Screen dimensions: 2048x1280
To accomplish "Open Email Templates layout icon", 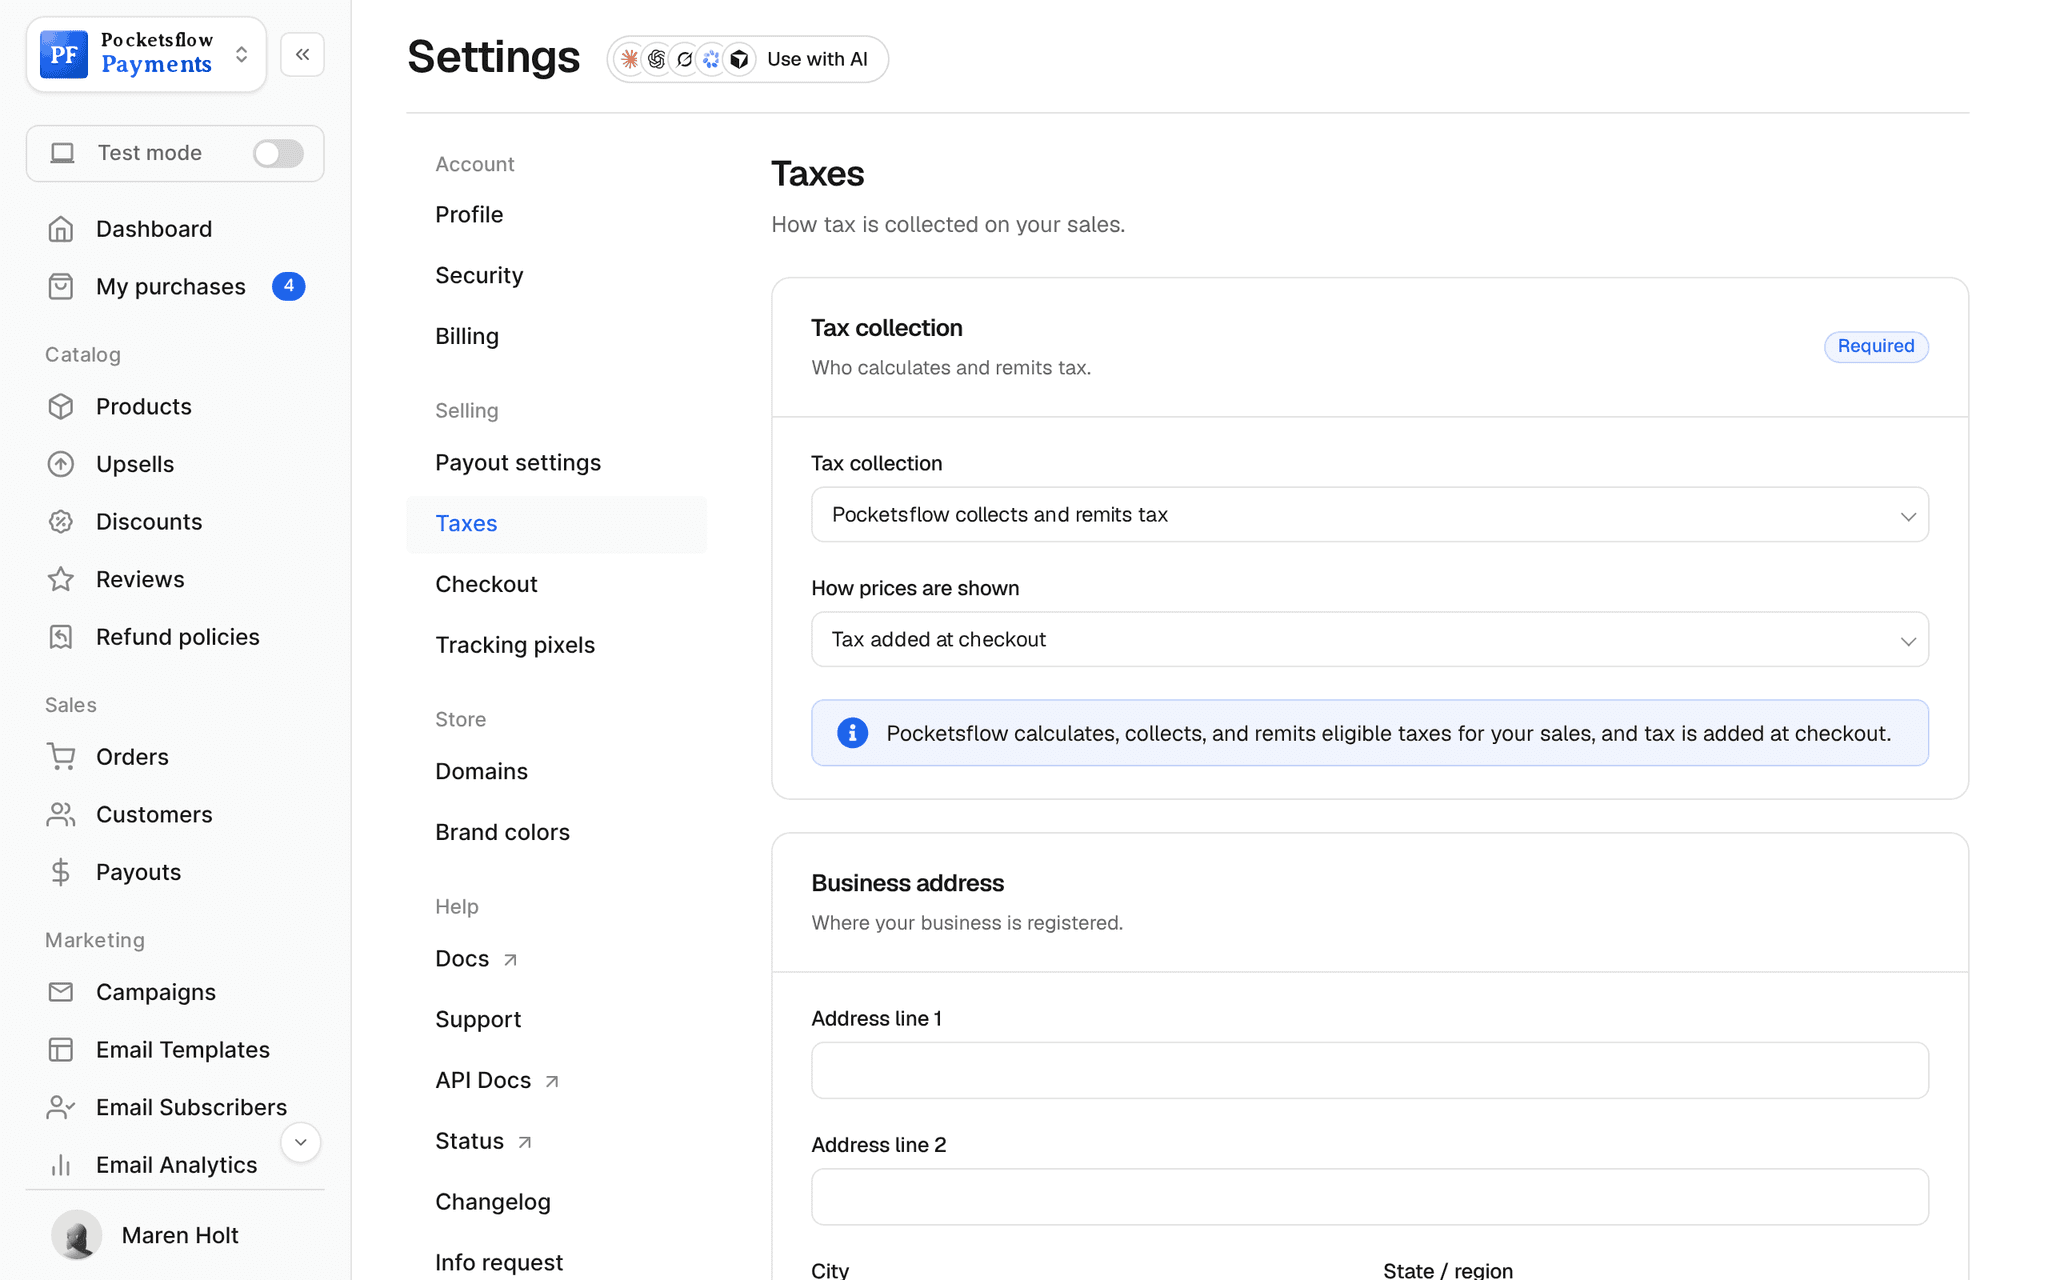I will pos(61,1050).
